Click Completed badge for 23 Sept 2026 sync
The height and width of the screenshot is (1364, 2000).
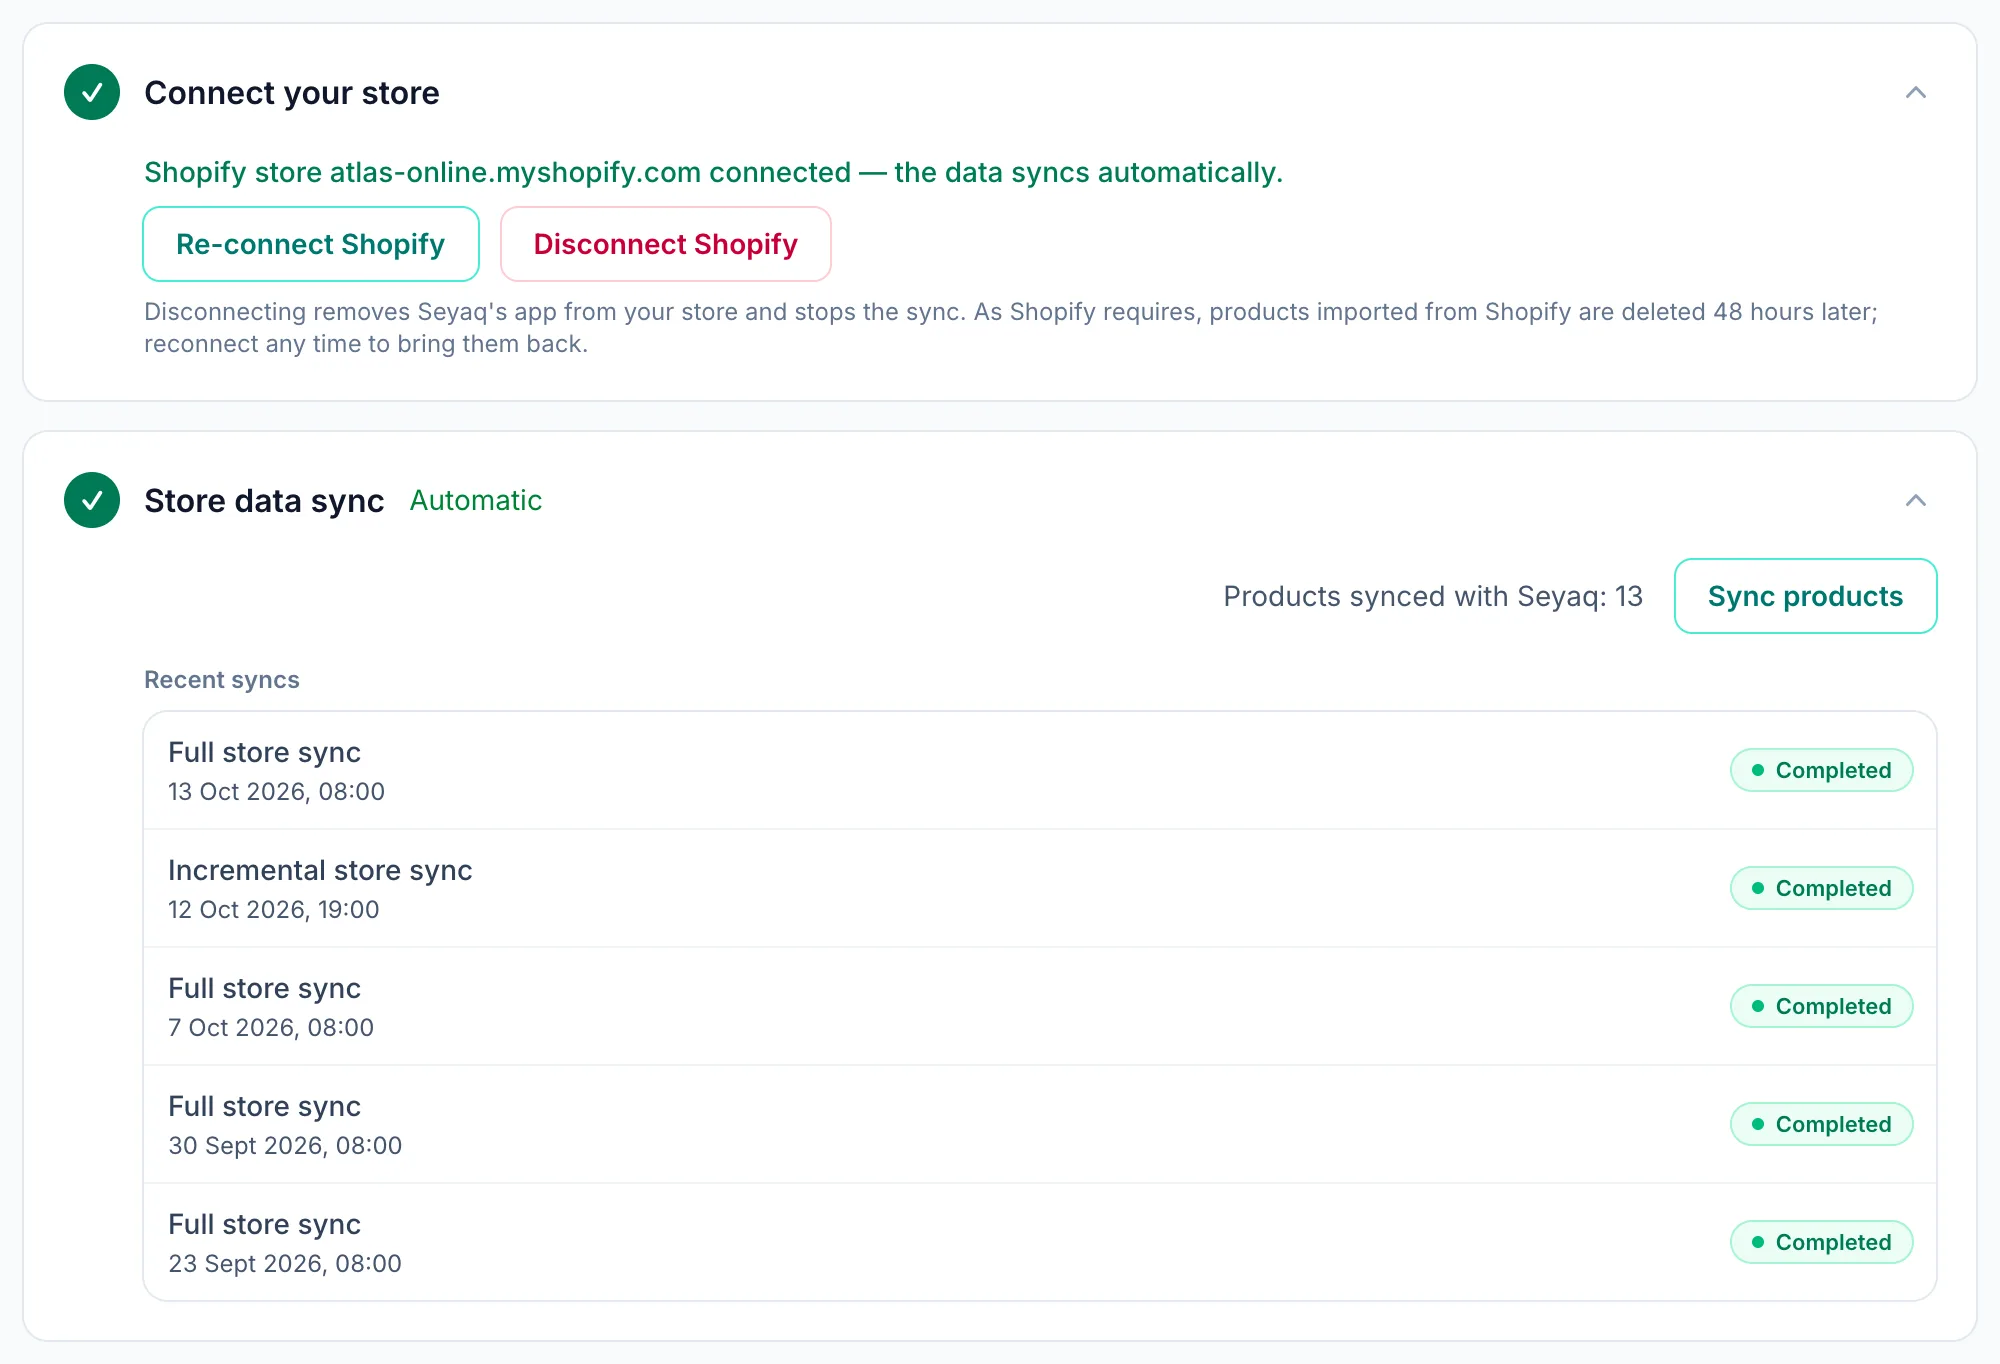pyautogui.click(x=1822, y=1242)
